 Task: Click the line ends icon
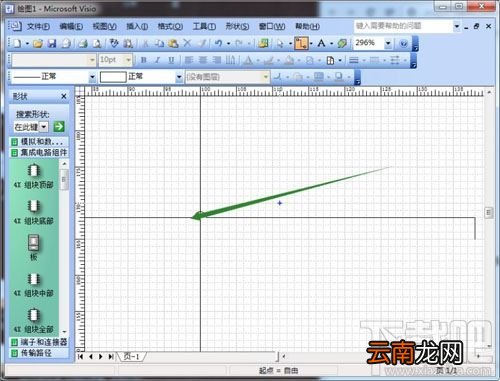coord(395,60)
